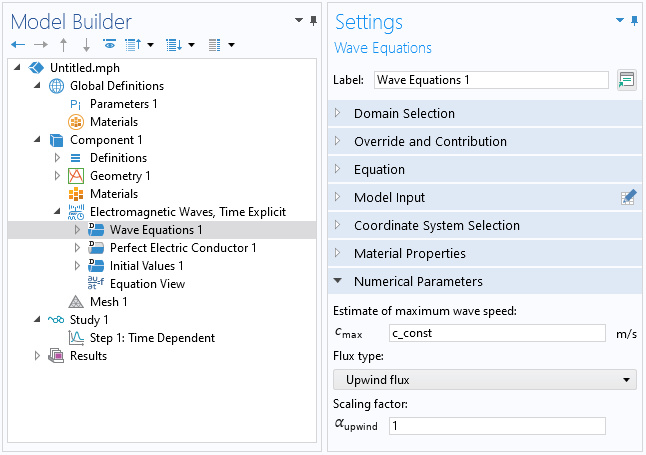Click the Model Input edit icon
Viewport: 646px width, 455px height.
(x=628, y=197)
